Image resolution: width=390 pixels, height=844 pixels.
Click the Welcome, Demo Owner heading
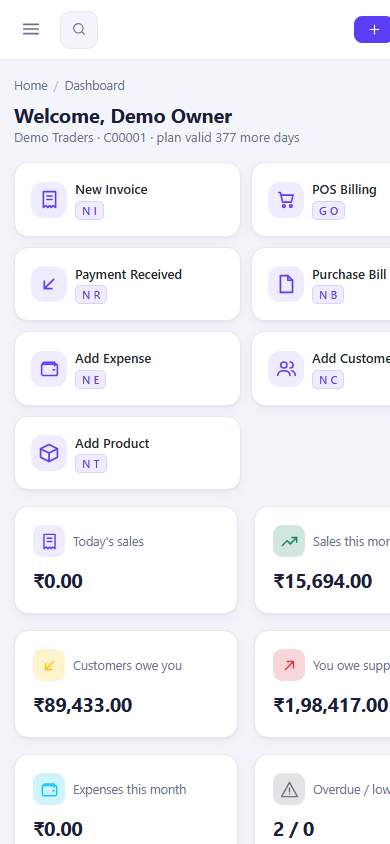[123, 116]
